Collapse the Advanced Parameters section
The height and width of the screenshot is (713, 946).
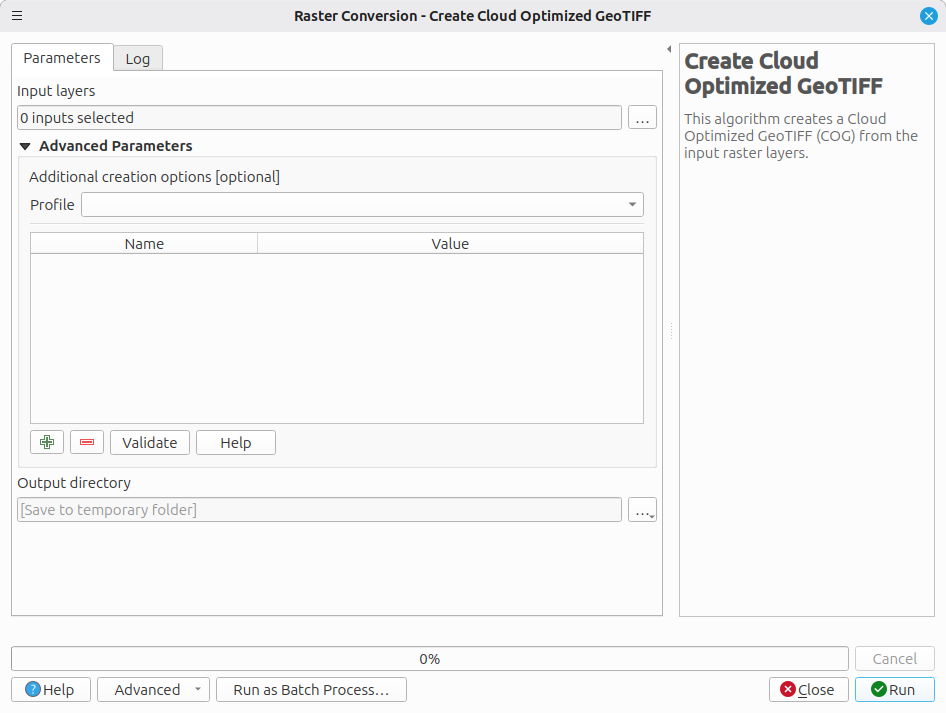pyautogui.click(x=26, y=146)
